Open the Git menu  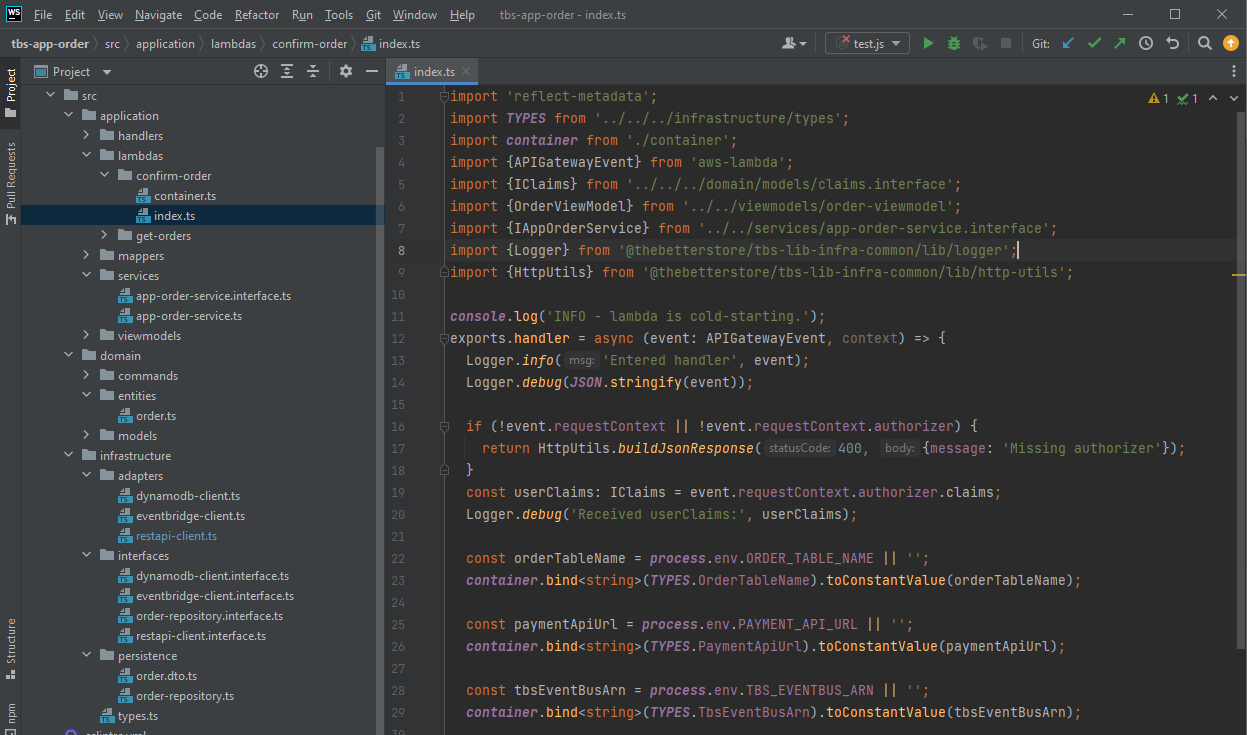[x=373, y=15]
